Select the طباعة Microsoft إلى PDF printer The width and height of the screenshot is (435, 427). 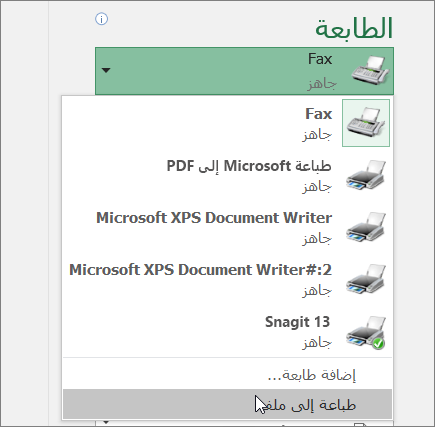(x=249, y=166)
